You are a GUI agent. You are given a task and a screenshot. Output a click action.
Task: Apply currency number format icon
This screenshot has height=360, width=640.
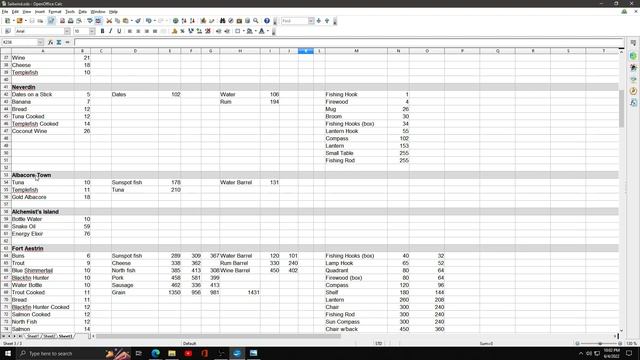174,31
